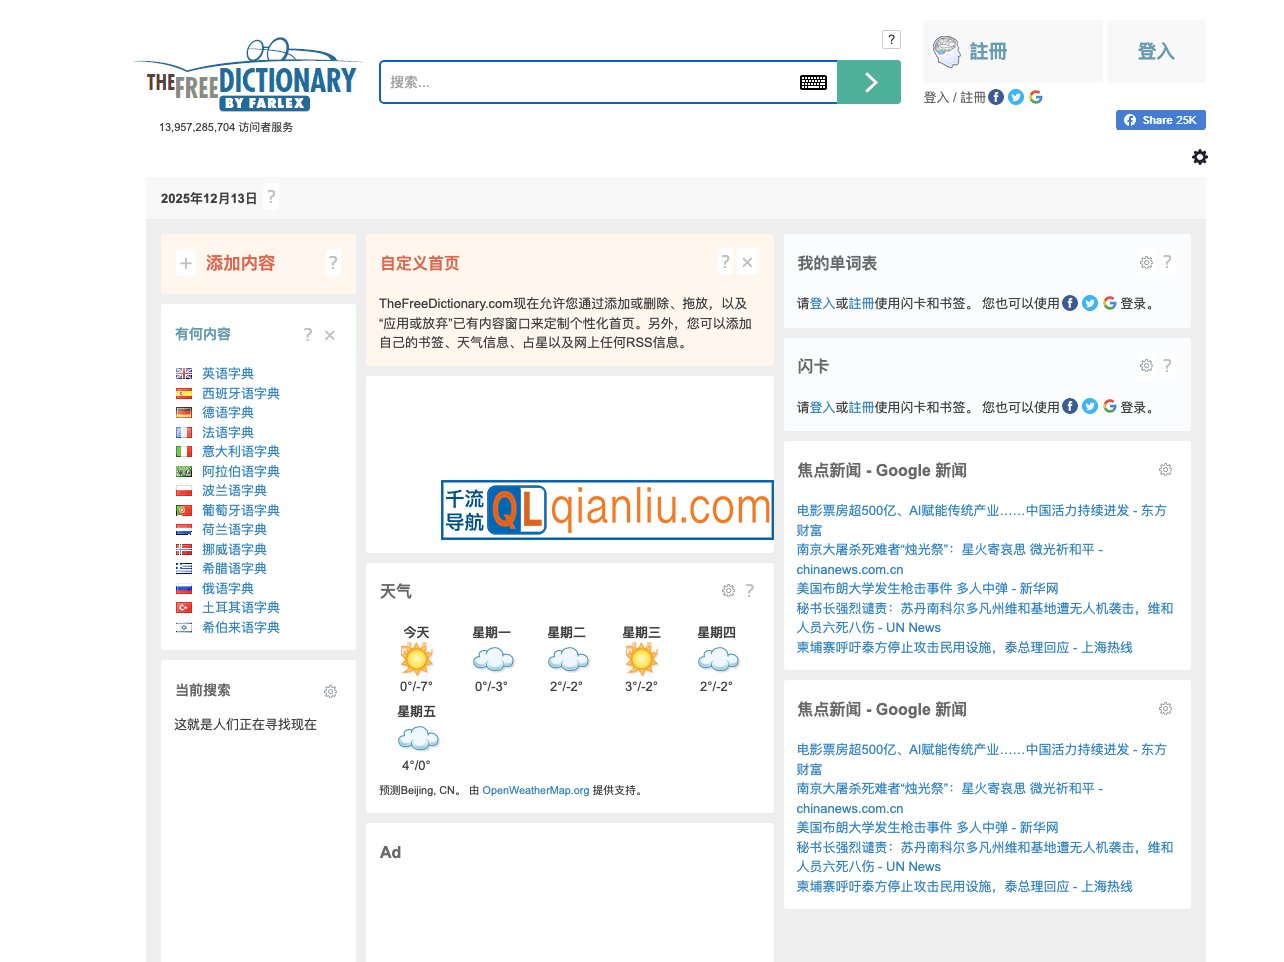This screenshot has width=1284, height=962.
Task: Open the page settings gear at top right
Action: coord(1199,157)
